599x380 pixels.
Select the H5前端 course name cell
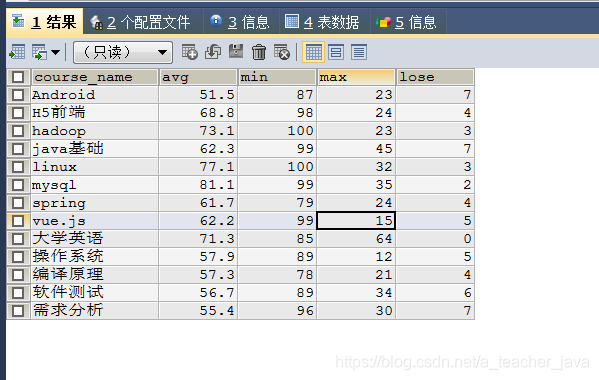(x=94, y=113)
